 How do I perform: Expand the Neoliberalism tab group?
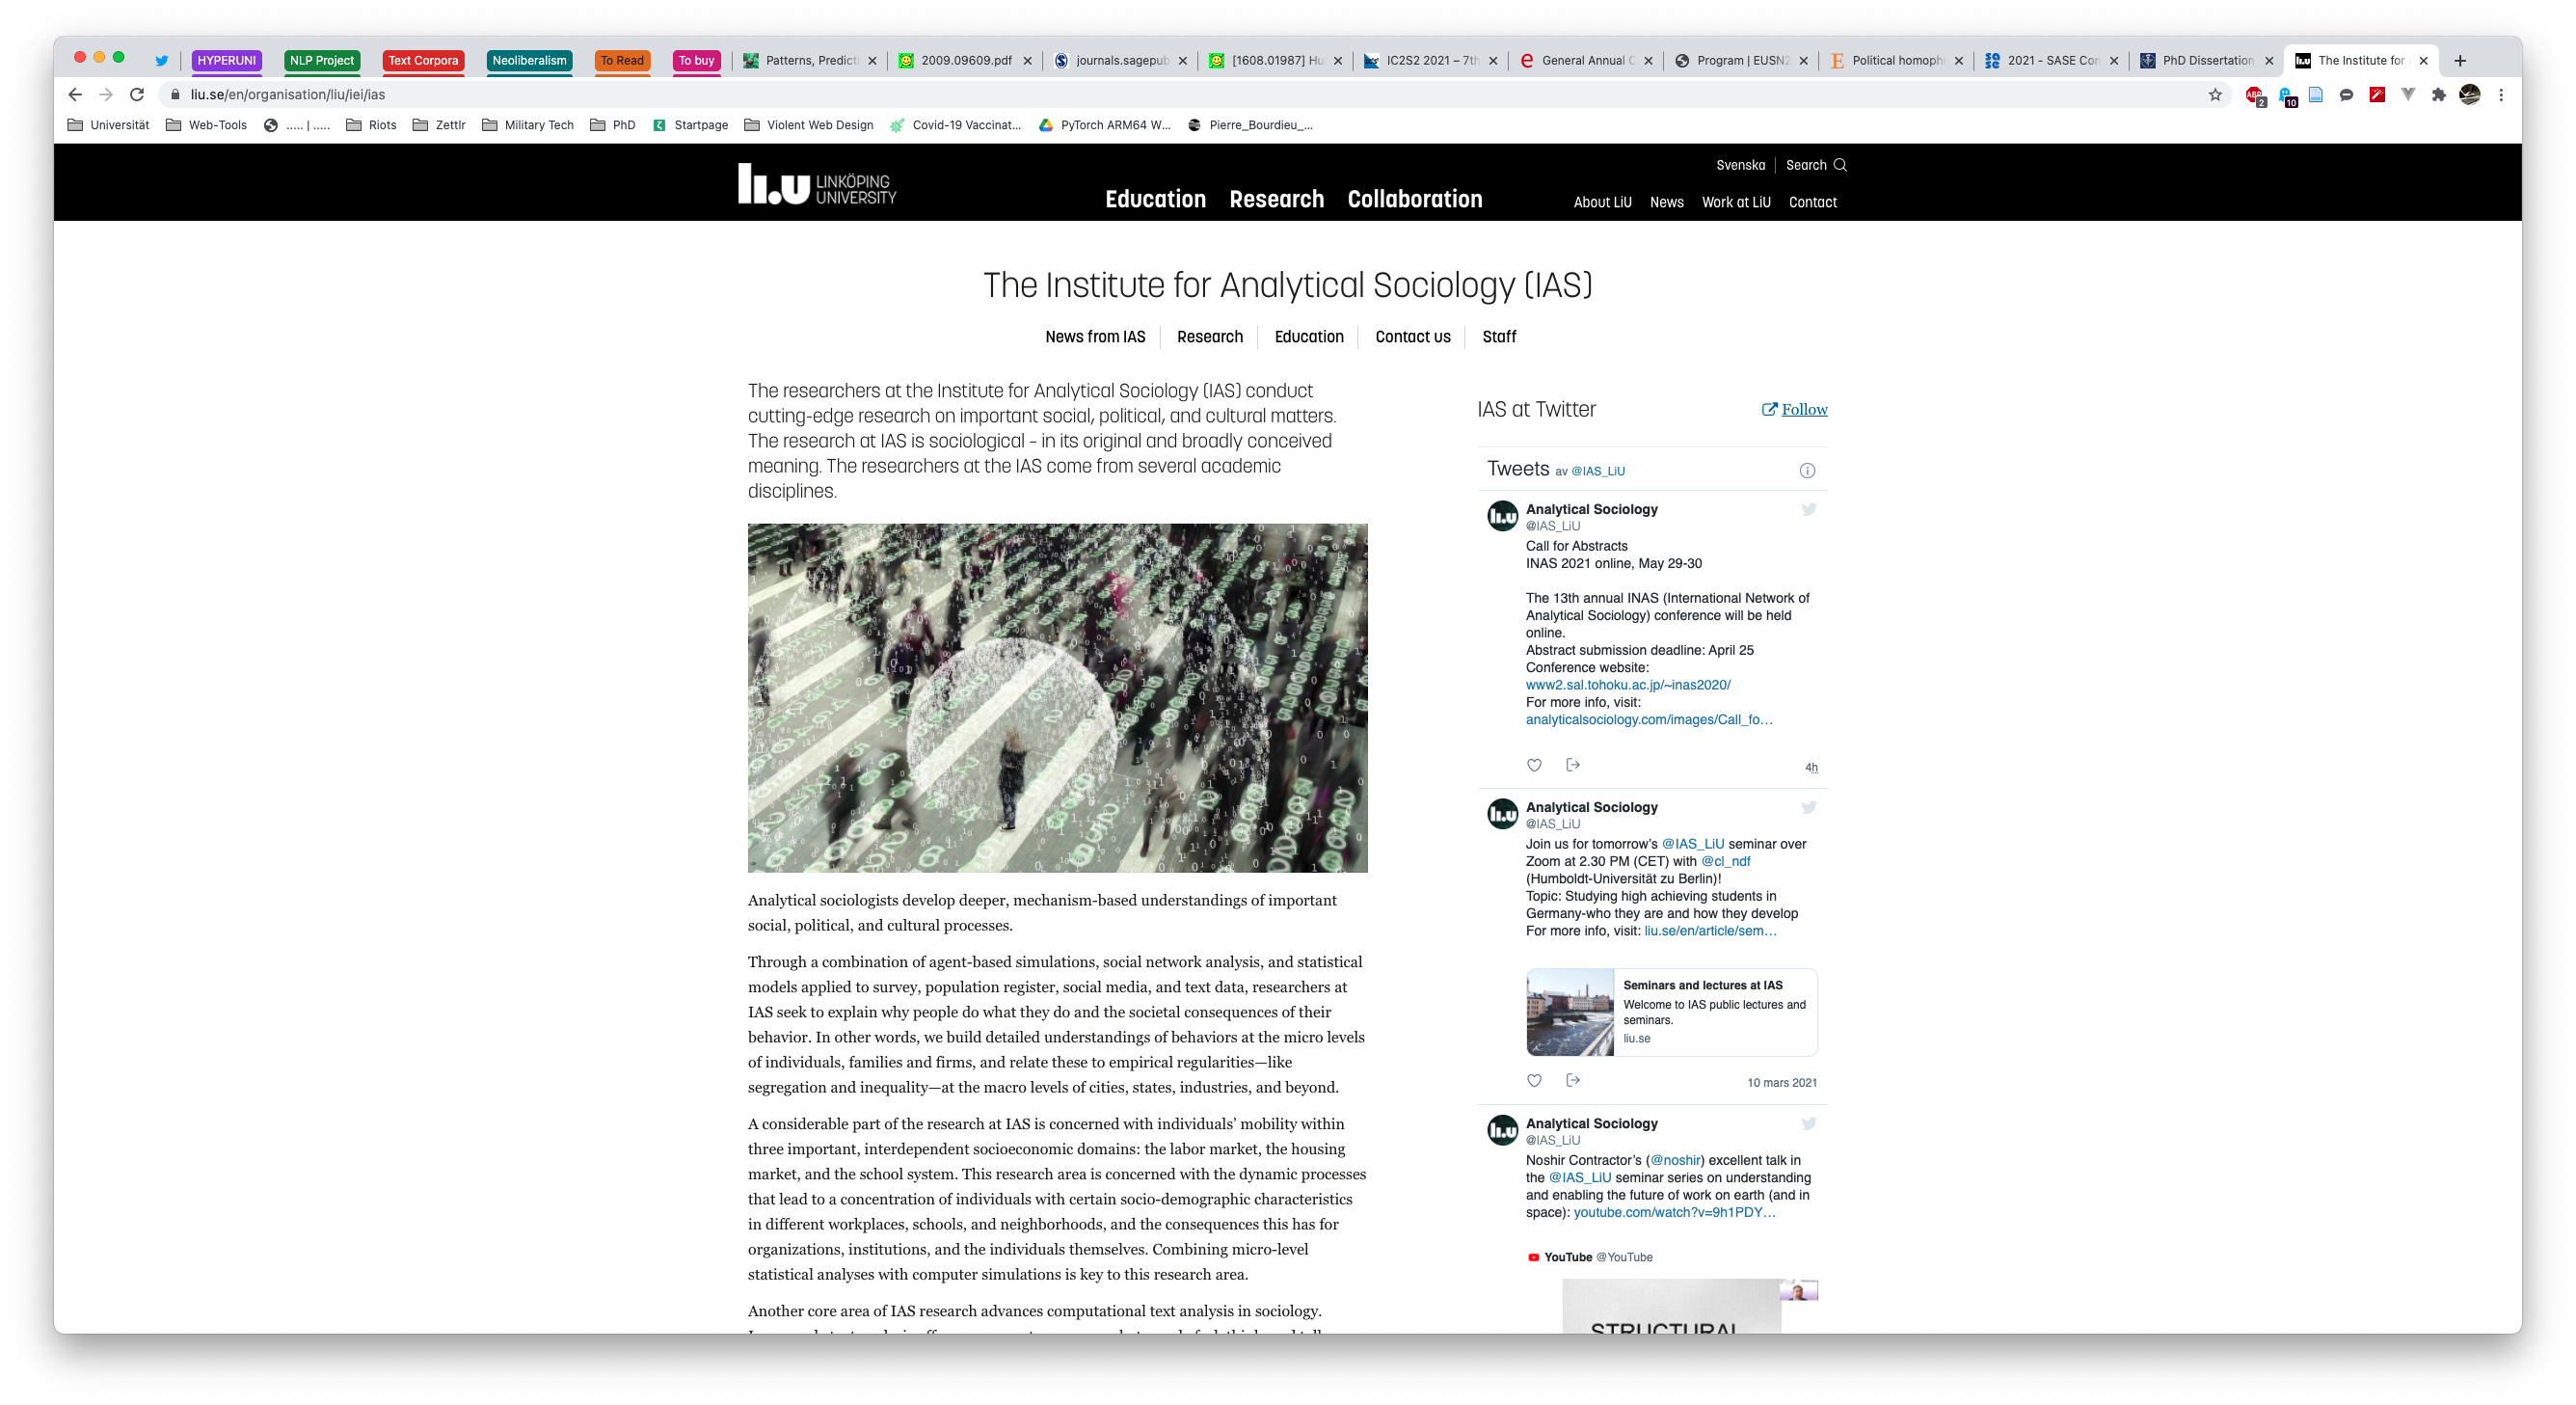[x=529, y=60]
